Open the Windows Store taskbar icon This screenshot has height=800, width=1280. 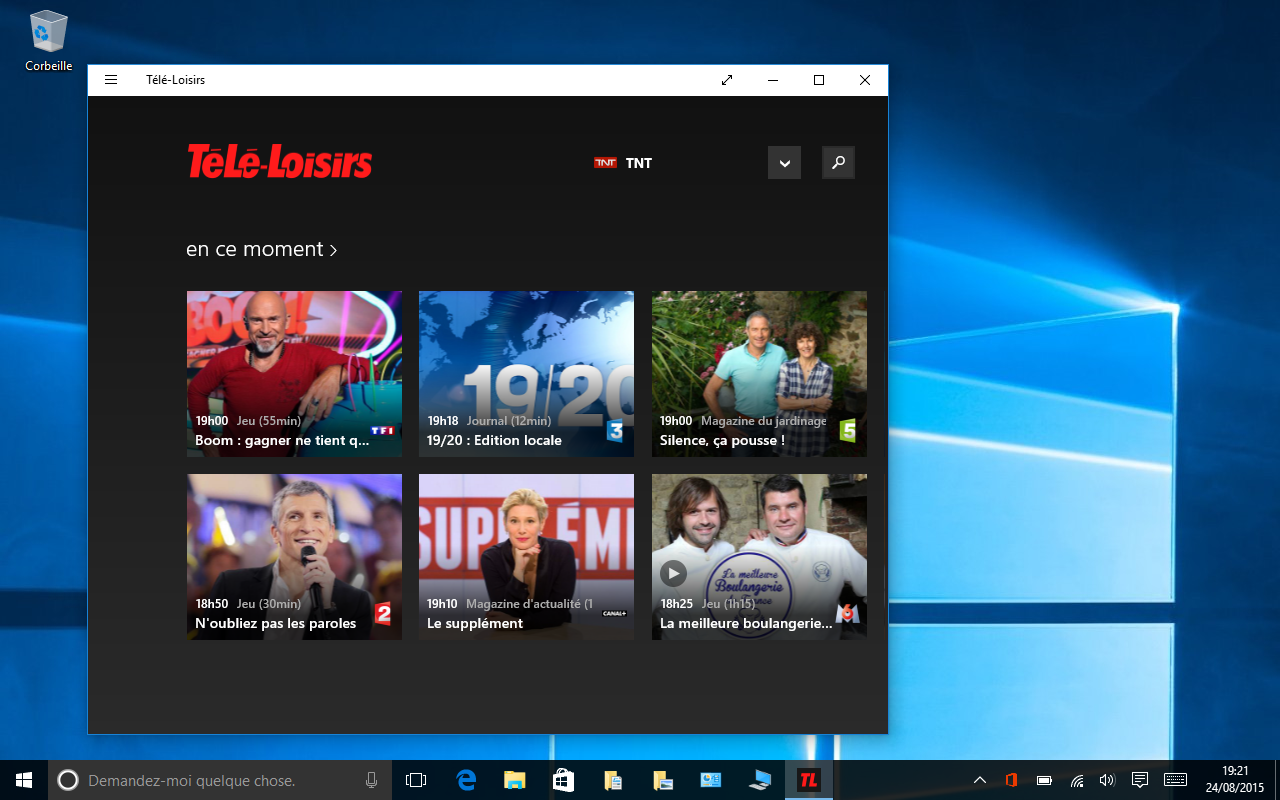pyautogui.click(x=563, y=780)
